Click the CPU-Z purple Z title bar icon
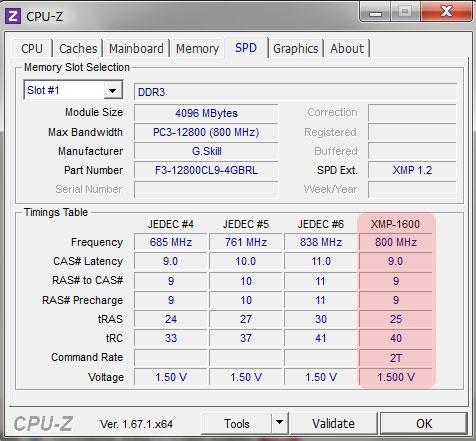 pos(13,16)
